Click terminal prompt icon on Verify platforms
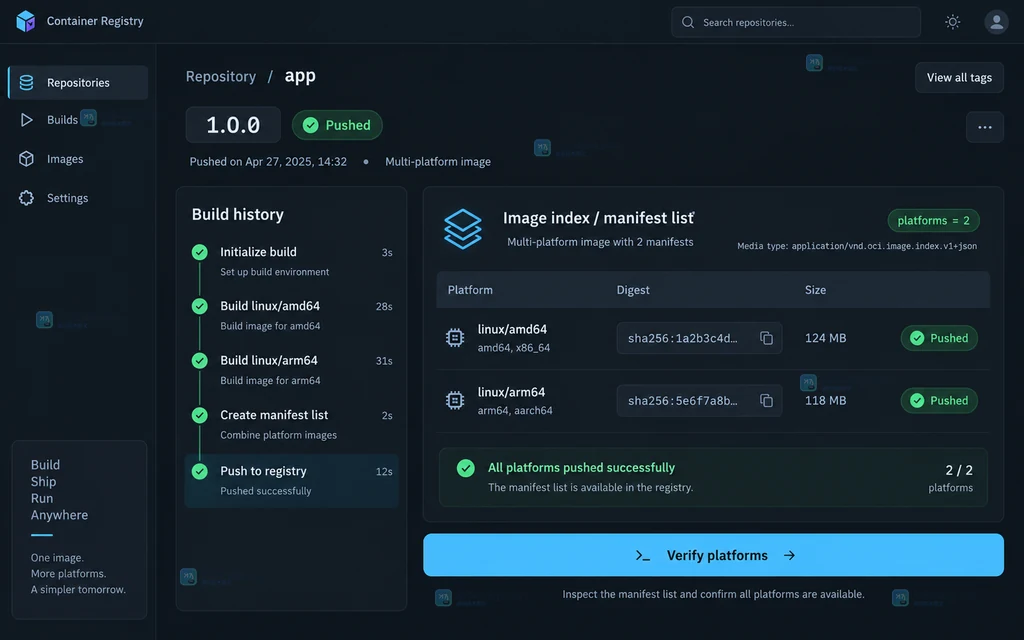Viewport: 1024px width, 640px height. point(643,556)
